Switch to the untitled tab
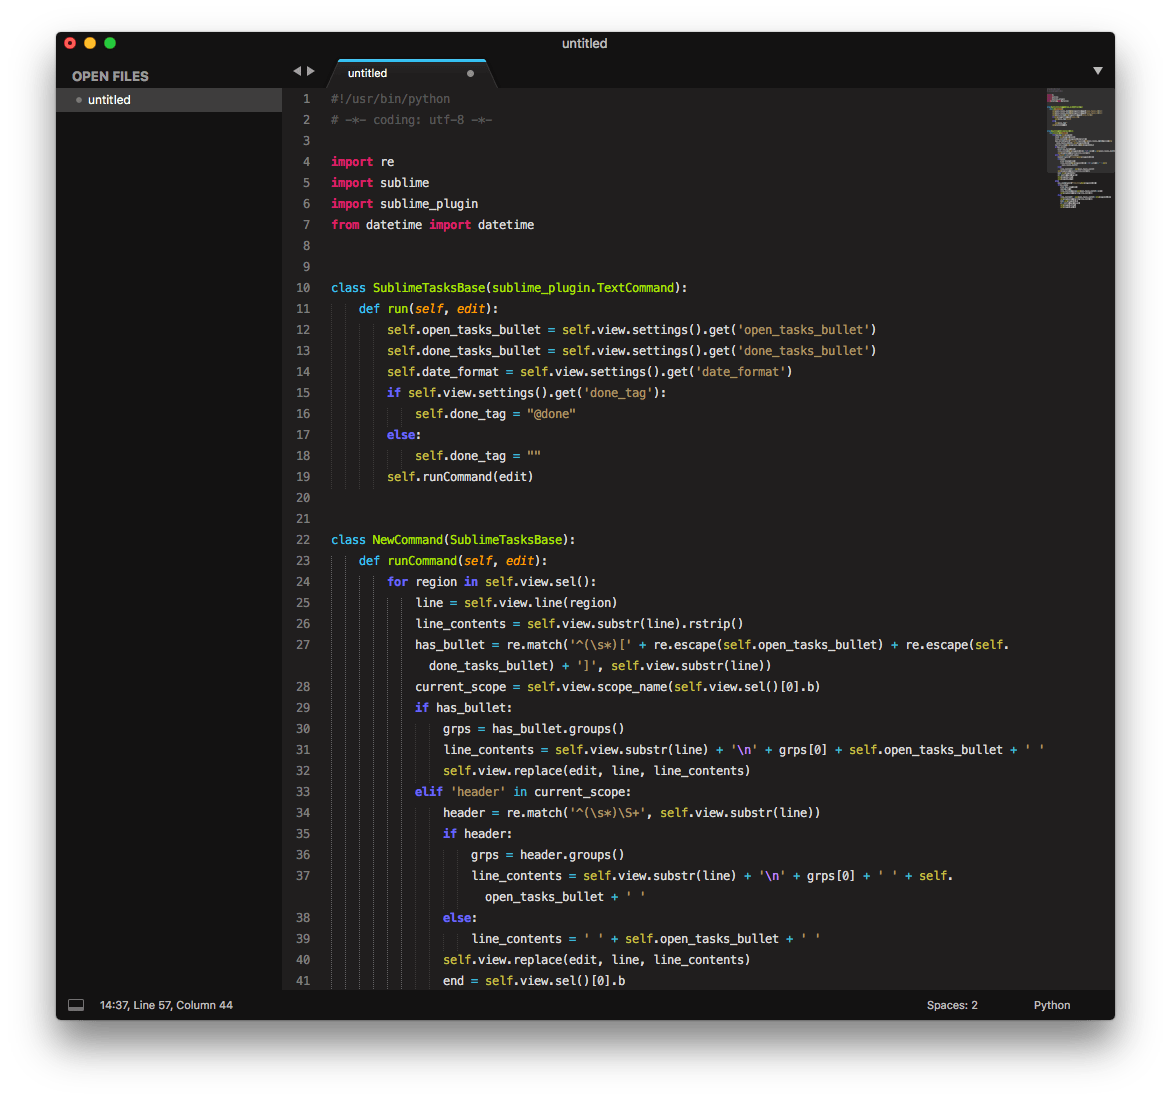This screenshot has height=1100, width=1171. [367, 72]
